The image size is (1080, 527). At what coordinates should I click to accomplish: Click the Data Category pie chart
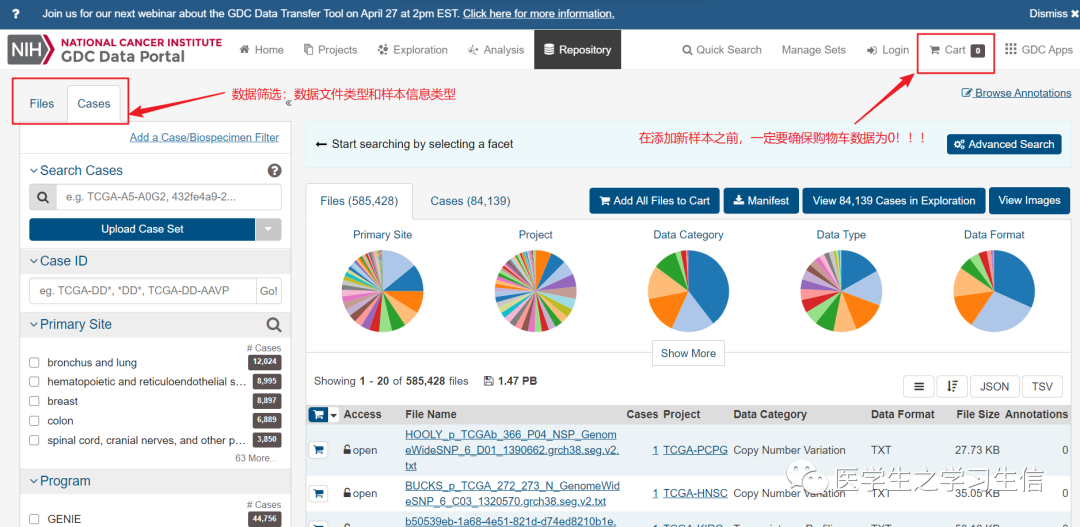(x=688, y=291)
